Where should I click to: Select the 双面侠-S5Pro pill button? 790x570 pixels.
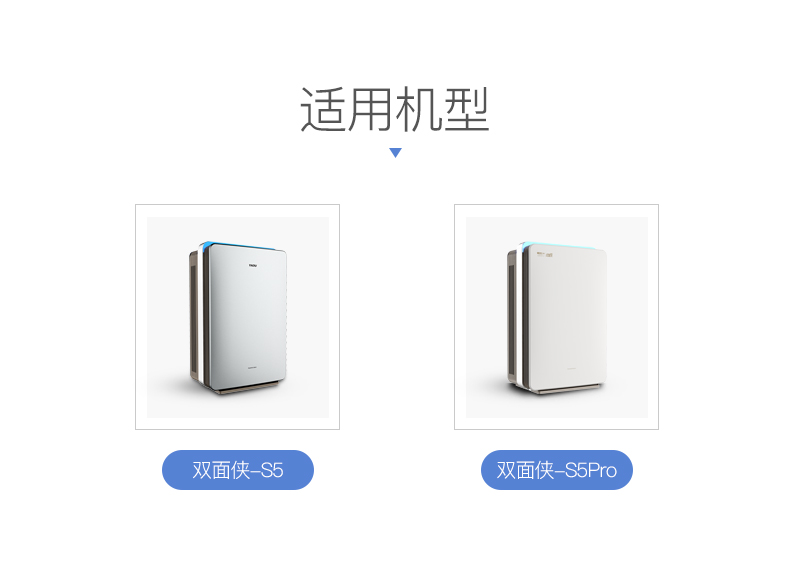coord(557,470)
